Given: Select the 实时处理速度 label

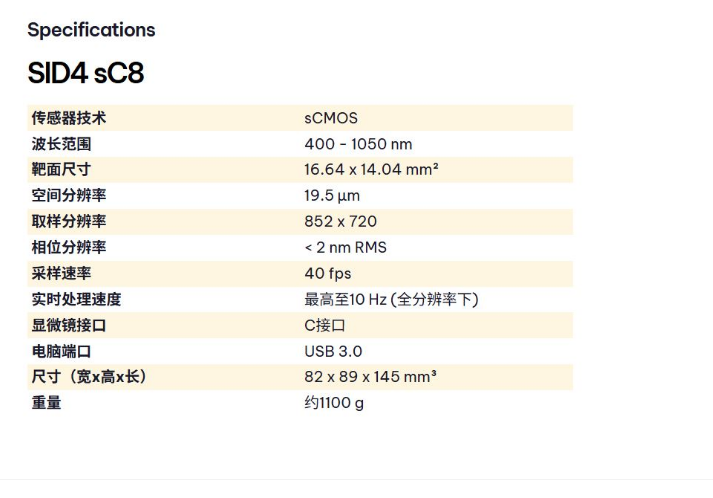Looking at the screenshot, I should point(77,299).
